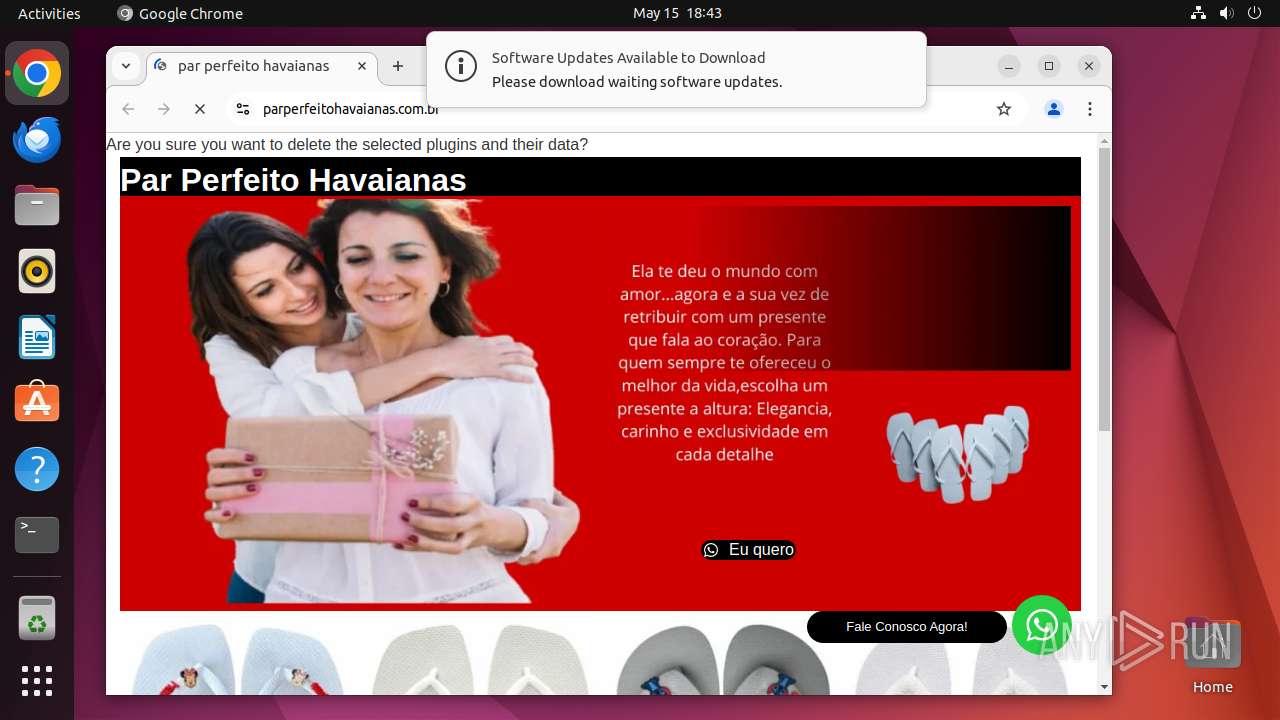
Task: Open the volume icon in system tray
Action: [x=1227, y=13]
